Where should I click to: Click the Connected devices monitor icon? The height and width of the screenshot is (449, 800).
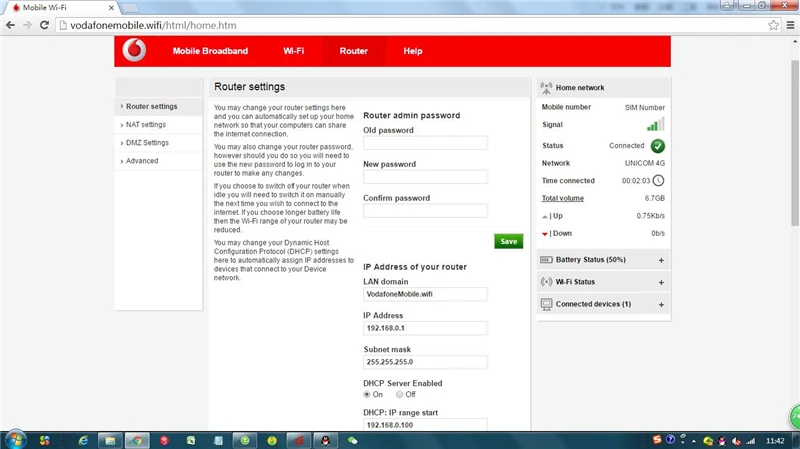(546, 305)
